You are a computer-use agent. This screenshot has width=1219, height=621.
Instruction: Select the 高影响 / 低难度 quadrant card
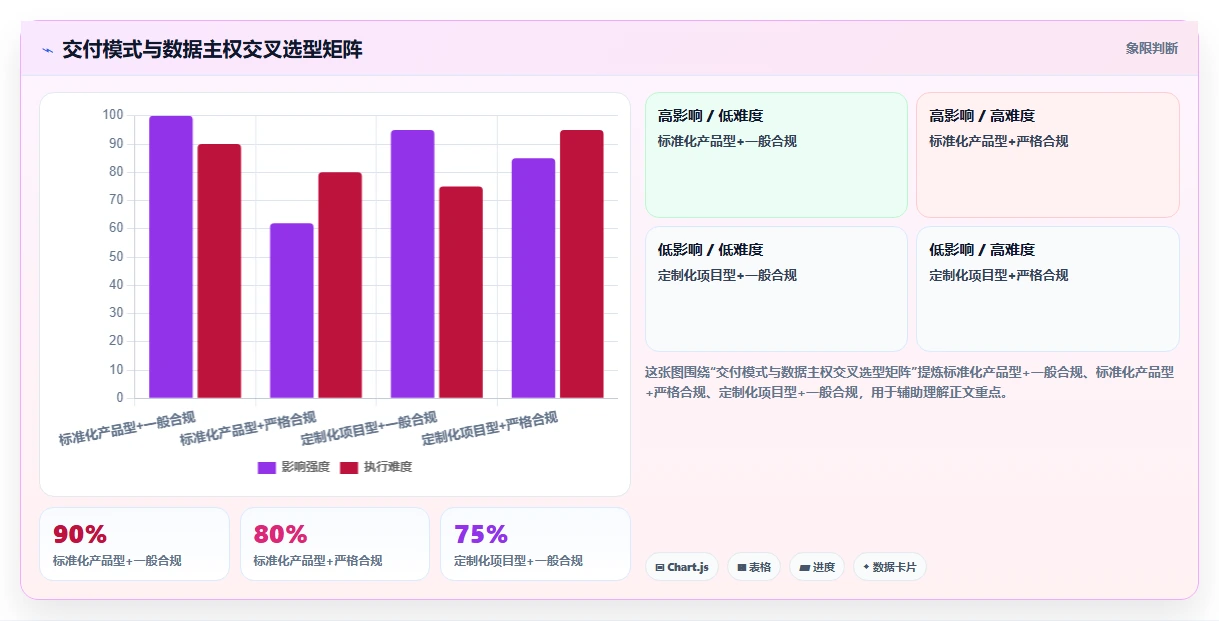776,155
